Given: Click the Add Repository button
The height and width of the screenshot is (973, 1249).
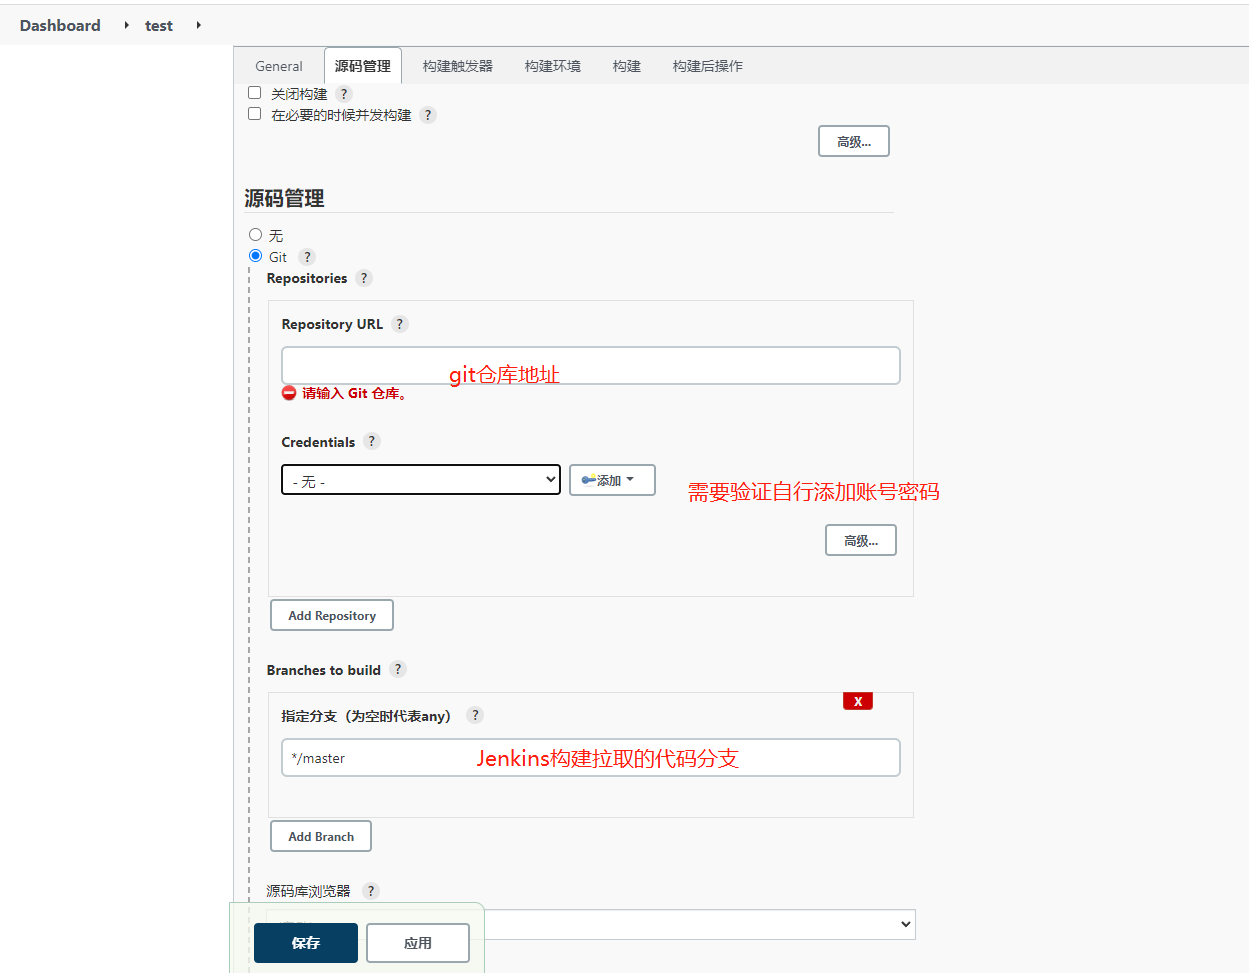Looking at the screenshot, I should (x=332, y=615).
